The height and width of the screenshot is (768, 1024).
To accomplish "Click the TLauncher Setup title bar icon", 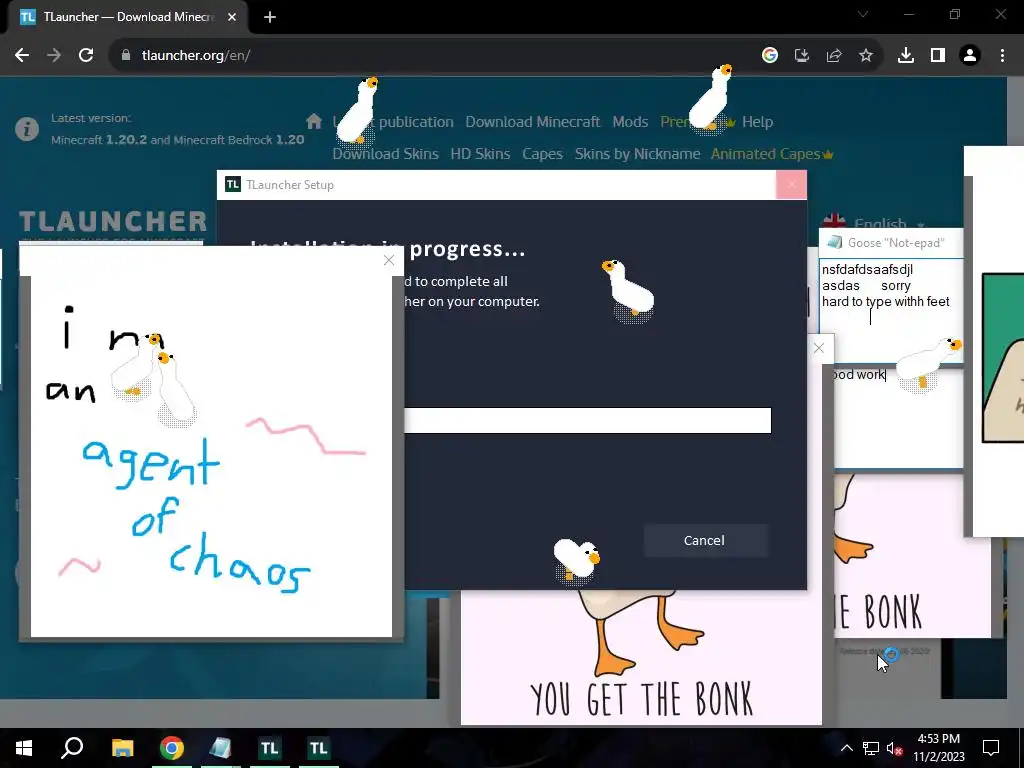I will [232, 185].
